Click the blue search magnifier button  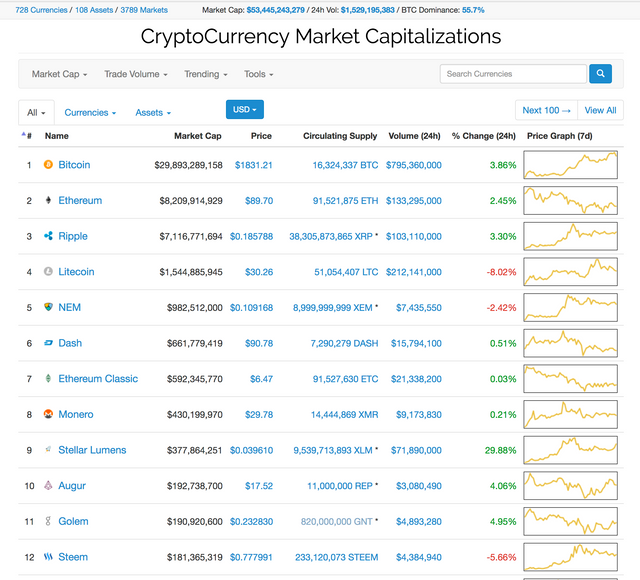click(x=600, y=73)
